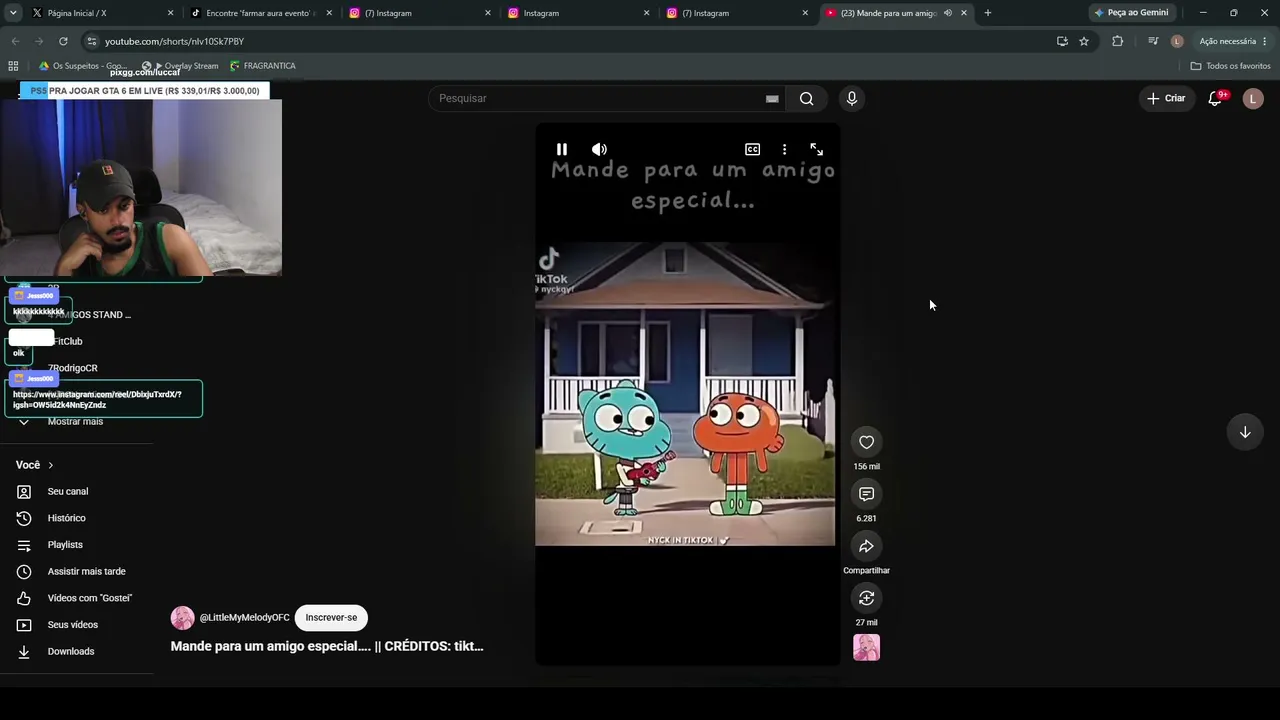Open Assistir mais tarde

tap(86, 571)
